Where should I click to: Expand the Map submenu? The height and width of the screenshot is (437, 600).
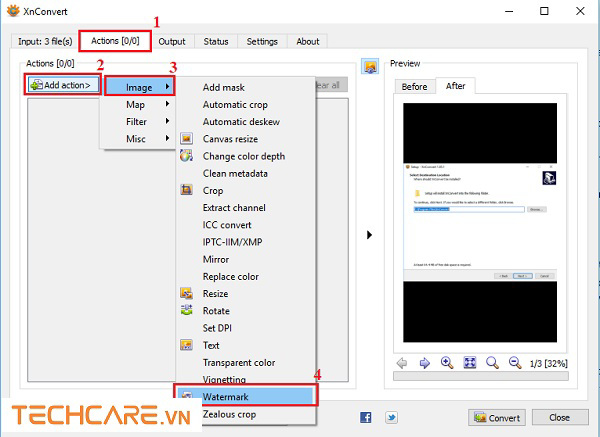coord(139,104)
